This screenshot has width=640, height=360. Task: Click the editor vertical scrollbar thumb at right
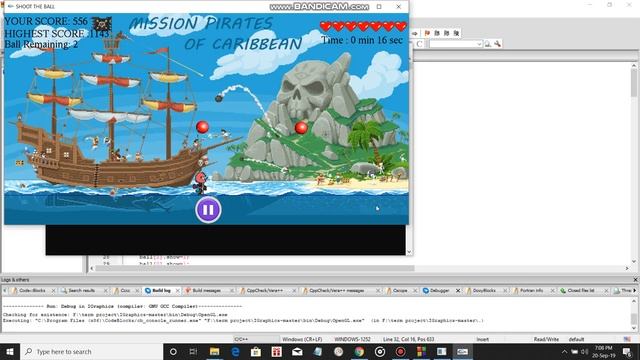tap(634, 83)
